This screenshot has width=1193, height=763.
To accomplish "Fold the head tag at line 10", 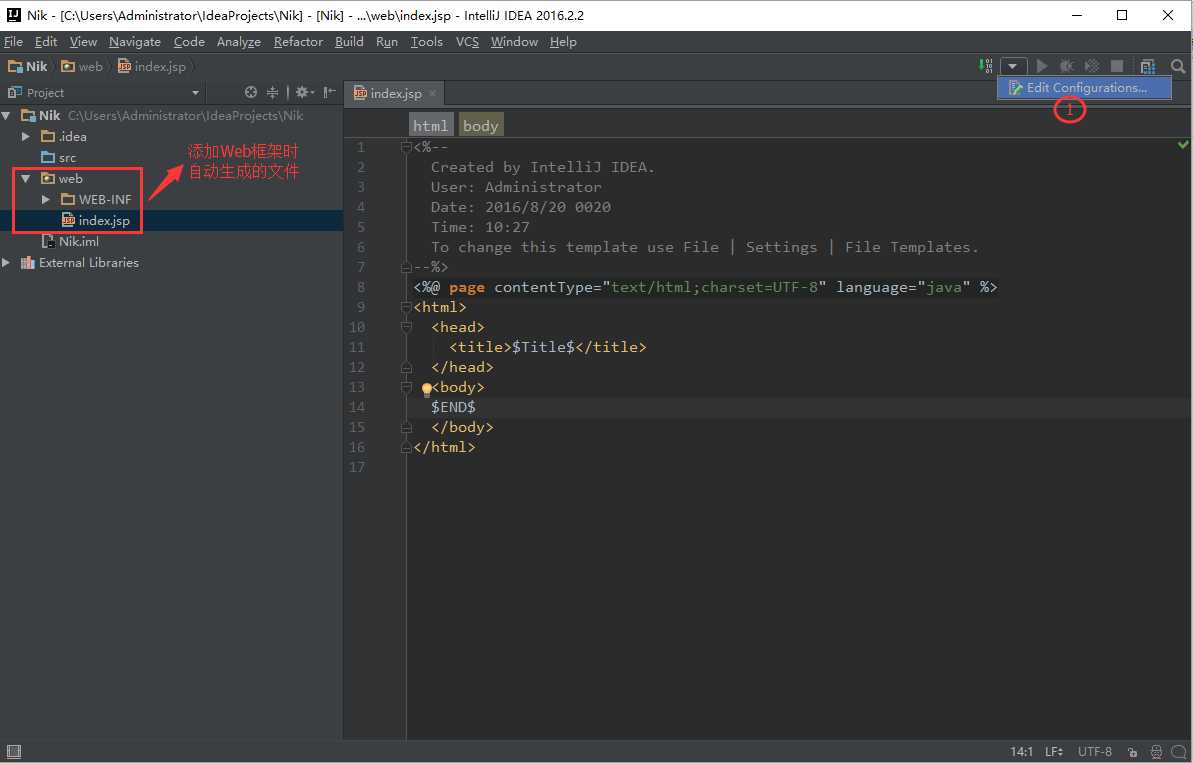I will pos(406,327).
